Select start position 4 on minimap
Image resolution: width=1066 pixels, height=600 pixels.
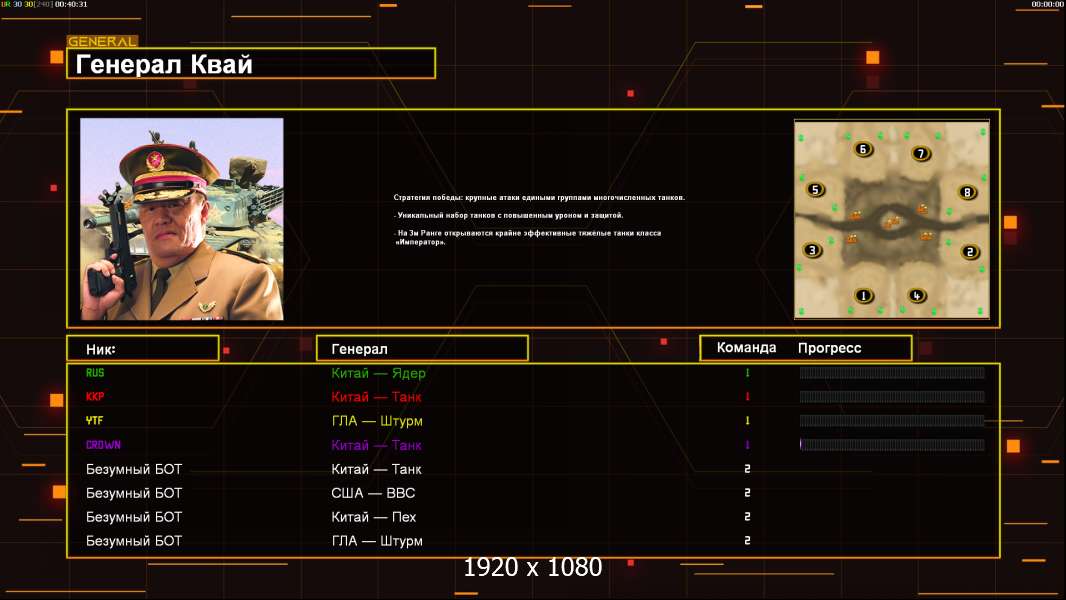point(916,296)
